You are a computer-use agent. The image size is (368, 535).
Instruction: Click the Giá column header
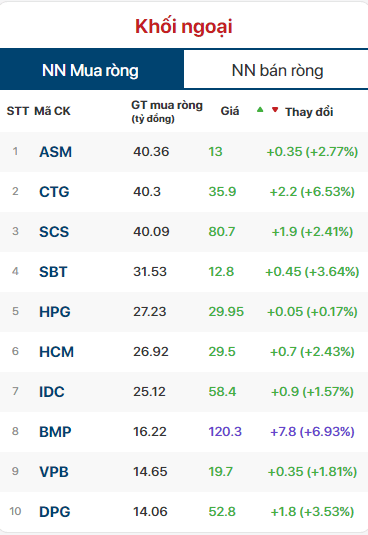230,111
